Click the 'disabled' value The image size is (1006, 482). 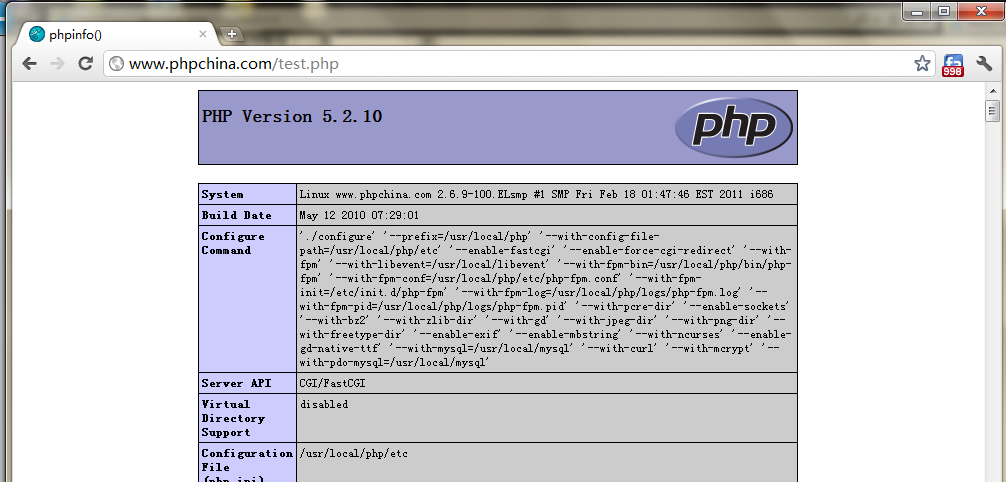click(x=324, y=404)
